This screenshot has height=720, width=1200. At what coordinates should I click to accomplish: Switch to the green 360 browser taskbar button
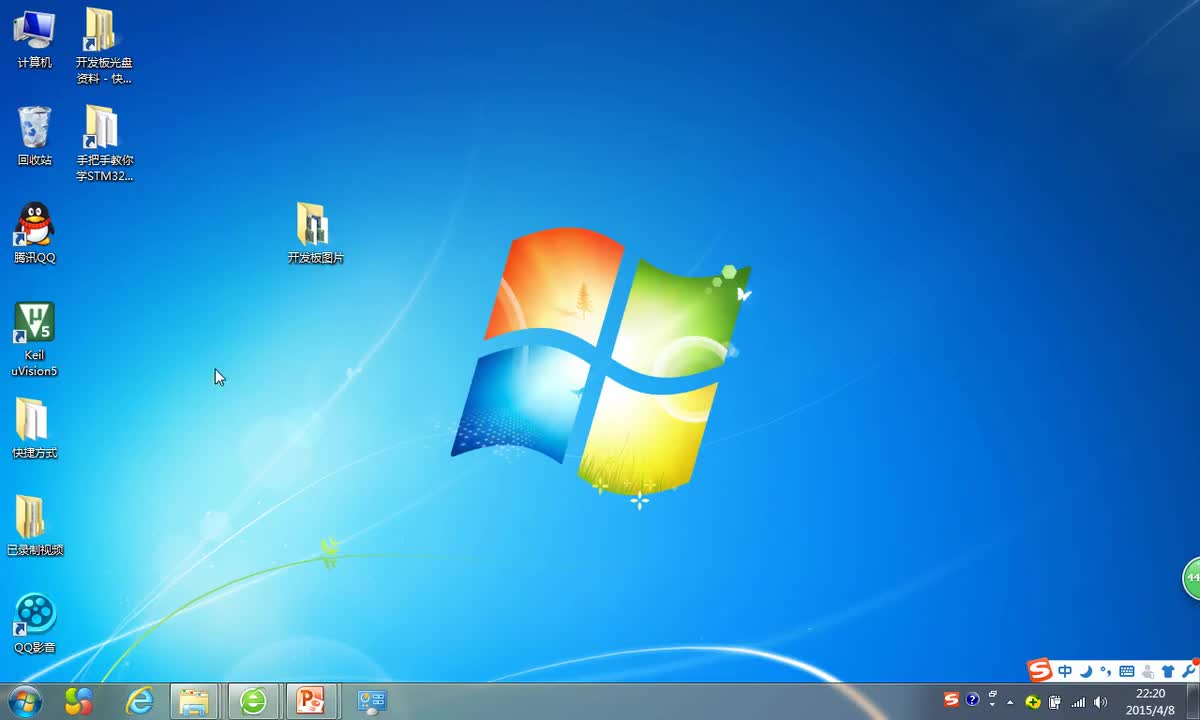(253, 701)
